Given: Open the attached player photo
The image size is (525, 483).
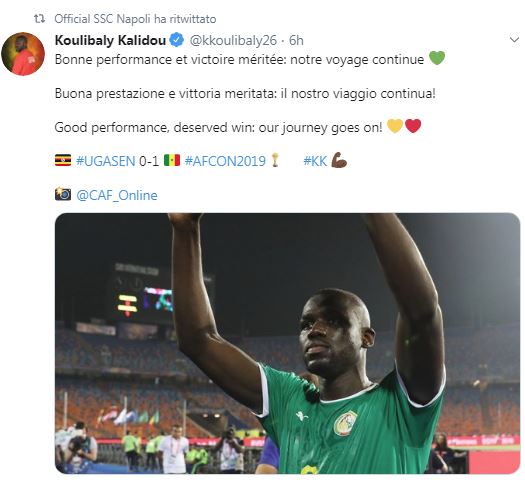Looking at the screenshot, I should click(x=287, y=343).
